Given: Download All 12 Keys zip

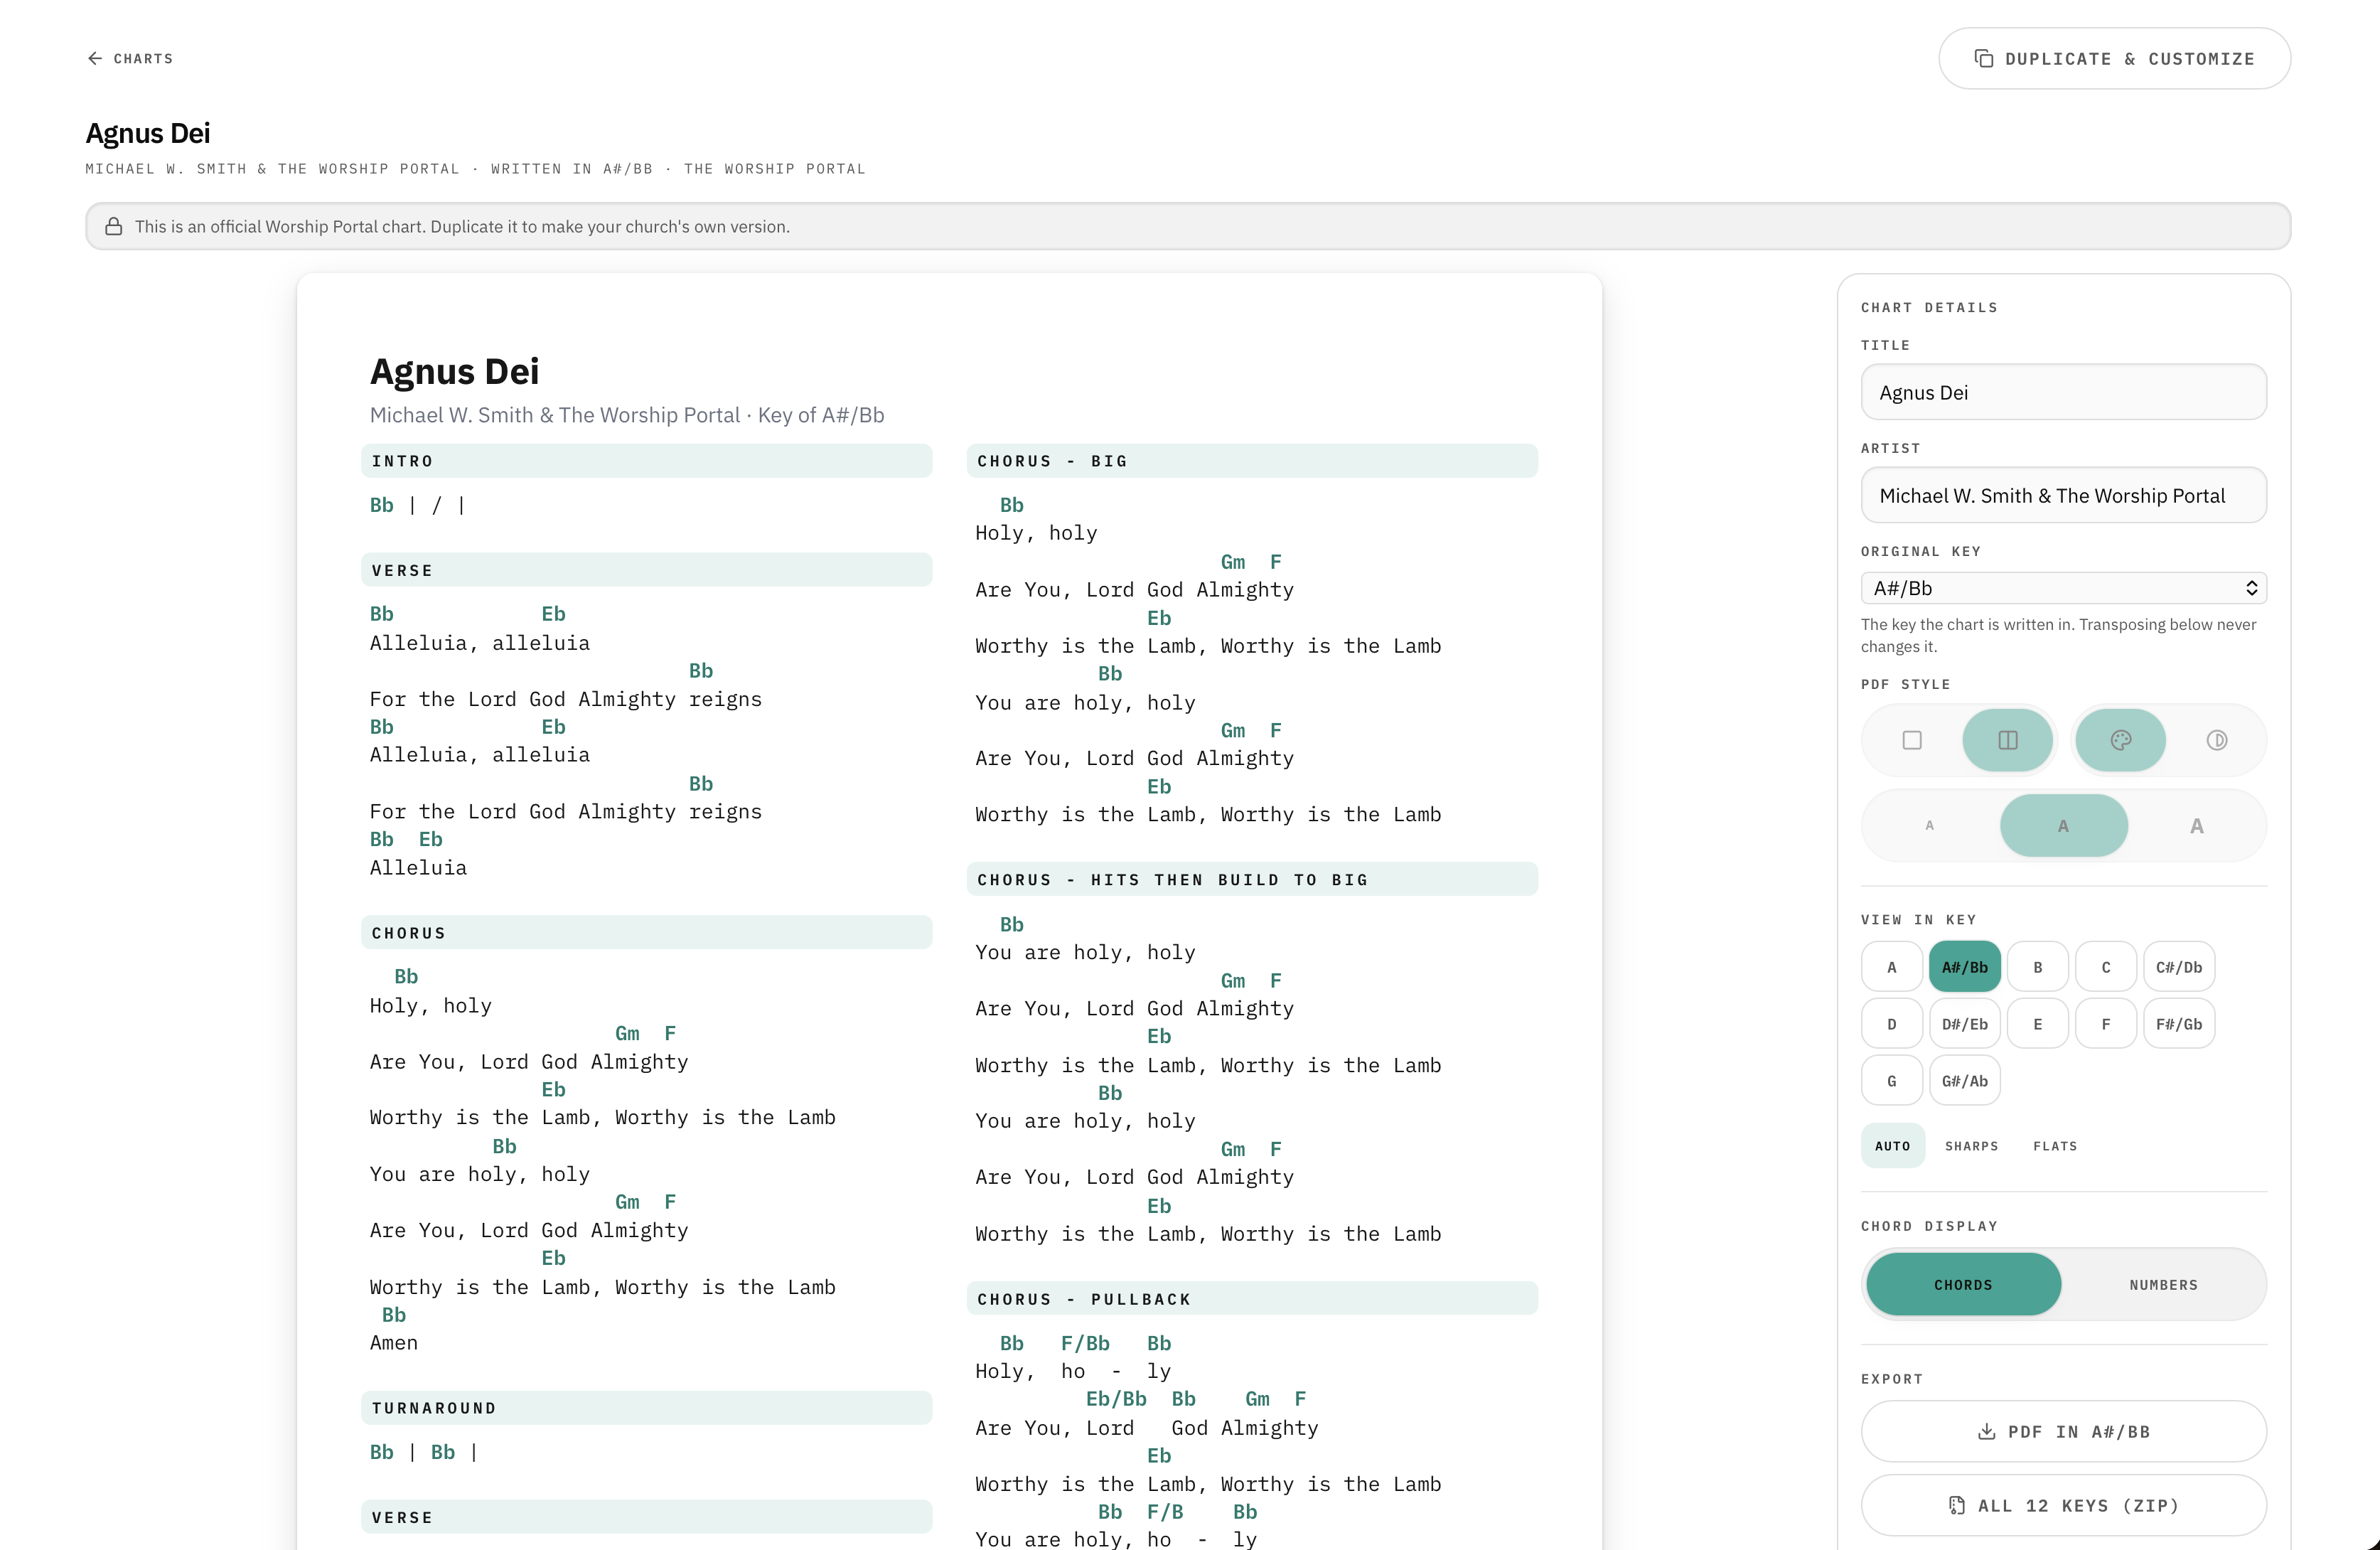Looking at the screenshot, I should pos(2063,1506).
